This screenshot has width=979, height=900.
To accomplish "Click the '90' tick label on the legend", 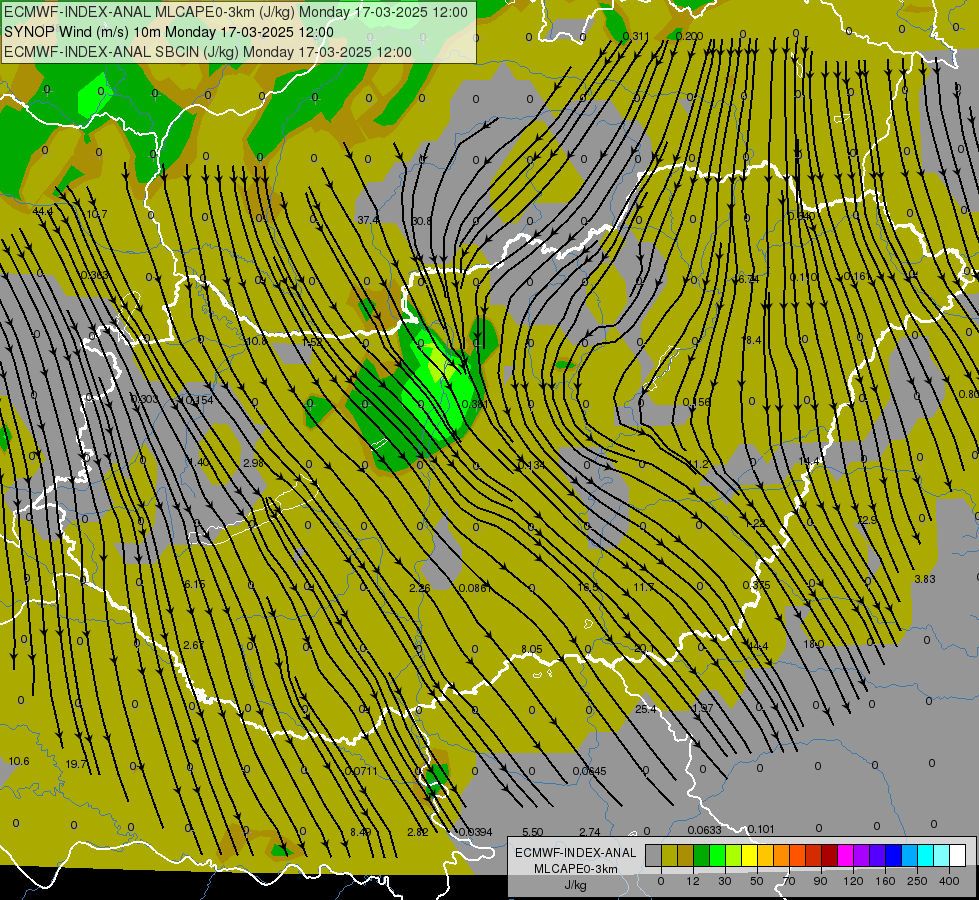I will click(x=820, y=881).
